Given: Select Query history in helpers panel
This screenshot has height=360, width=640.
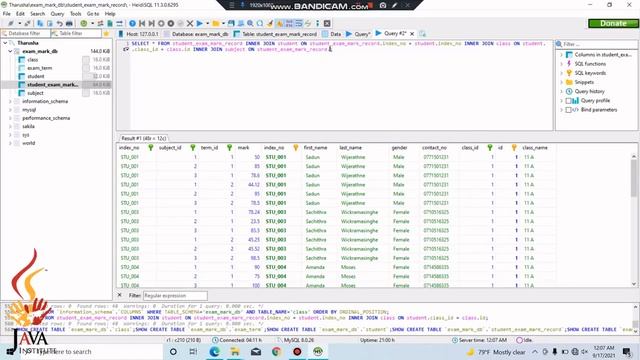Looking at the screenshot, I should (589, 91).
